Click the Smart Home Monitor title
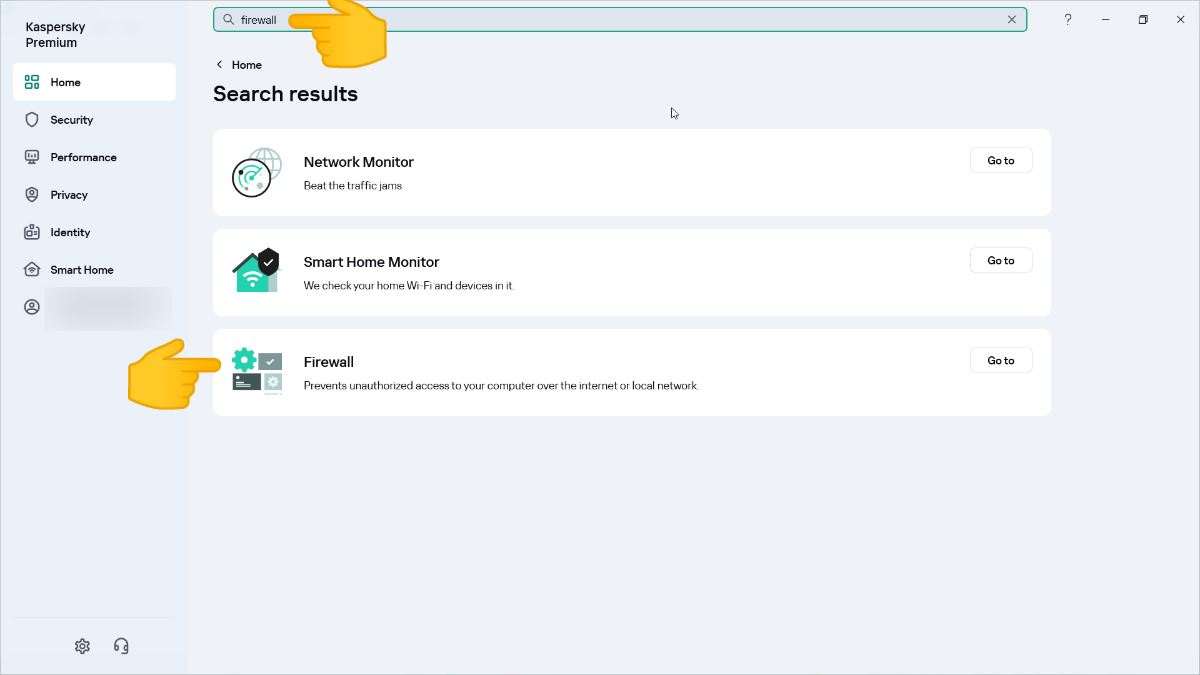1200x675 pixels. pyautogui.click(x=371, y=262)
